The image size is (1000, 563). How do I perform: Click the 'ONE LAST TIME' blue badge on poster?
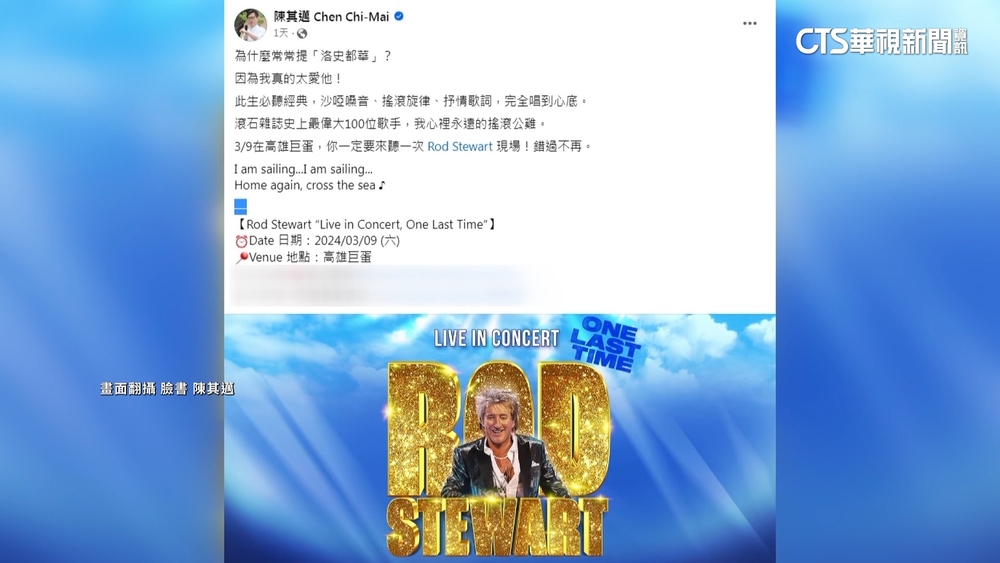(605, 344)
